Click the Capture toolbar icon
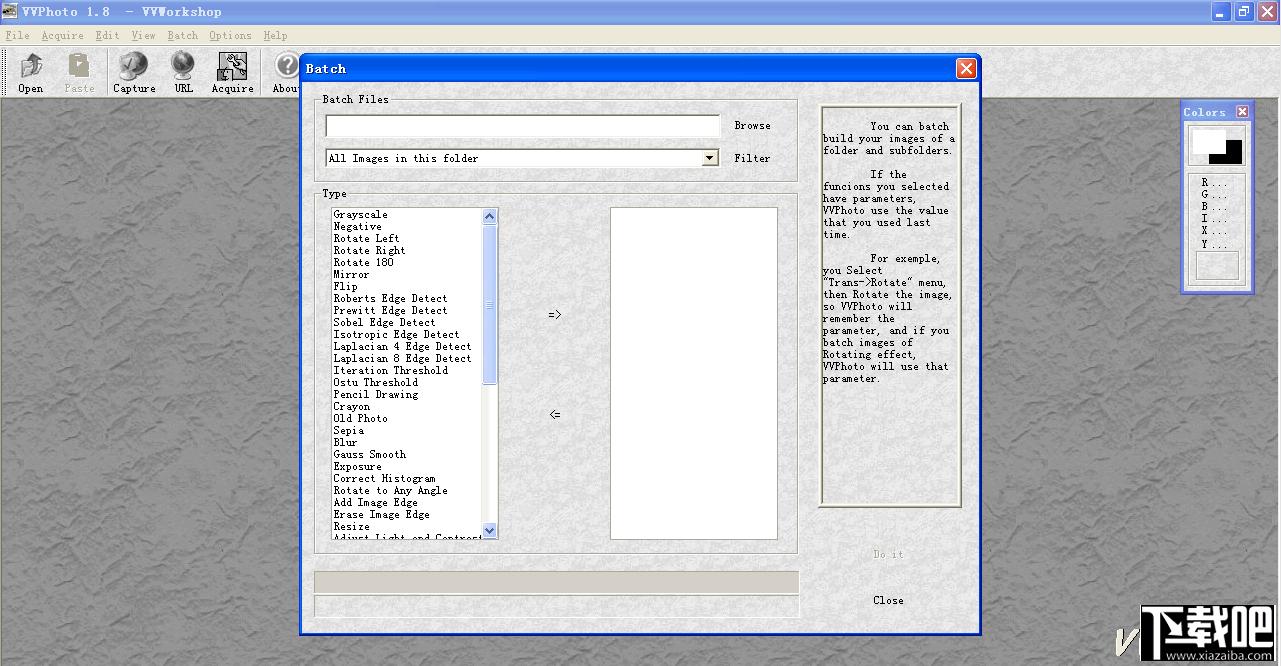The height and width of the screenshot is (666, 1281). pos(133,67)
